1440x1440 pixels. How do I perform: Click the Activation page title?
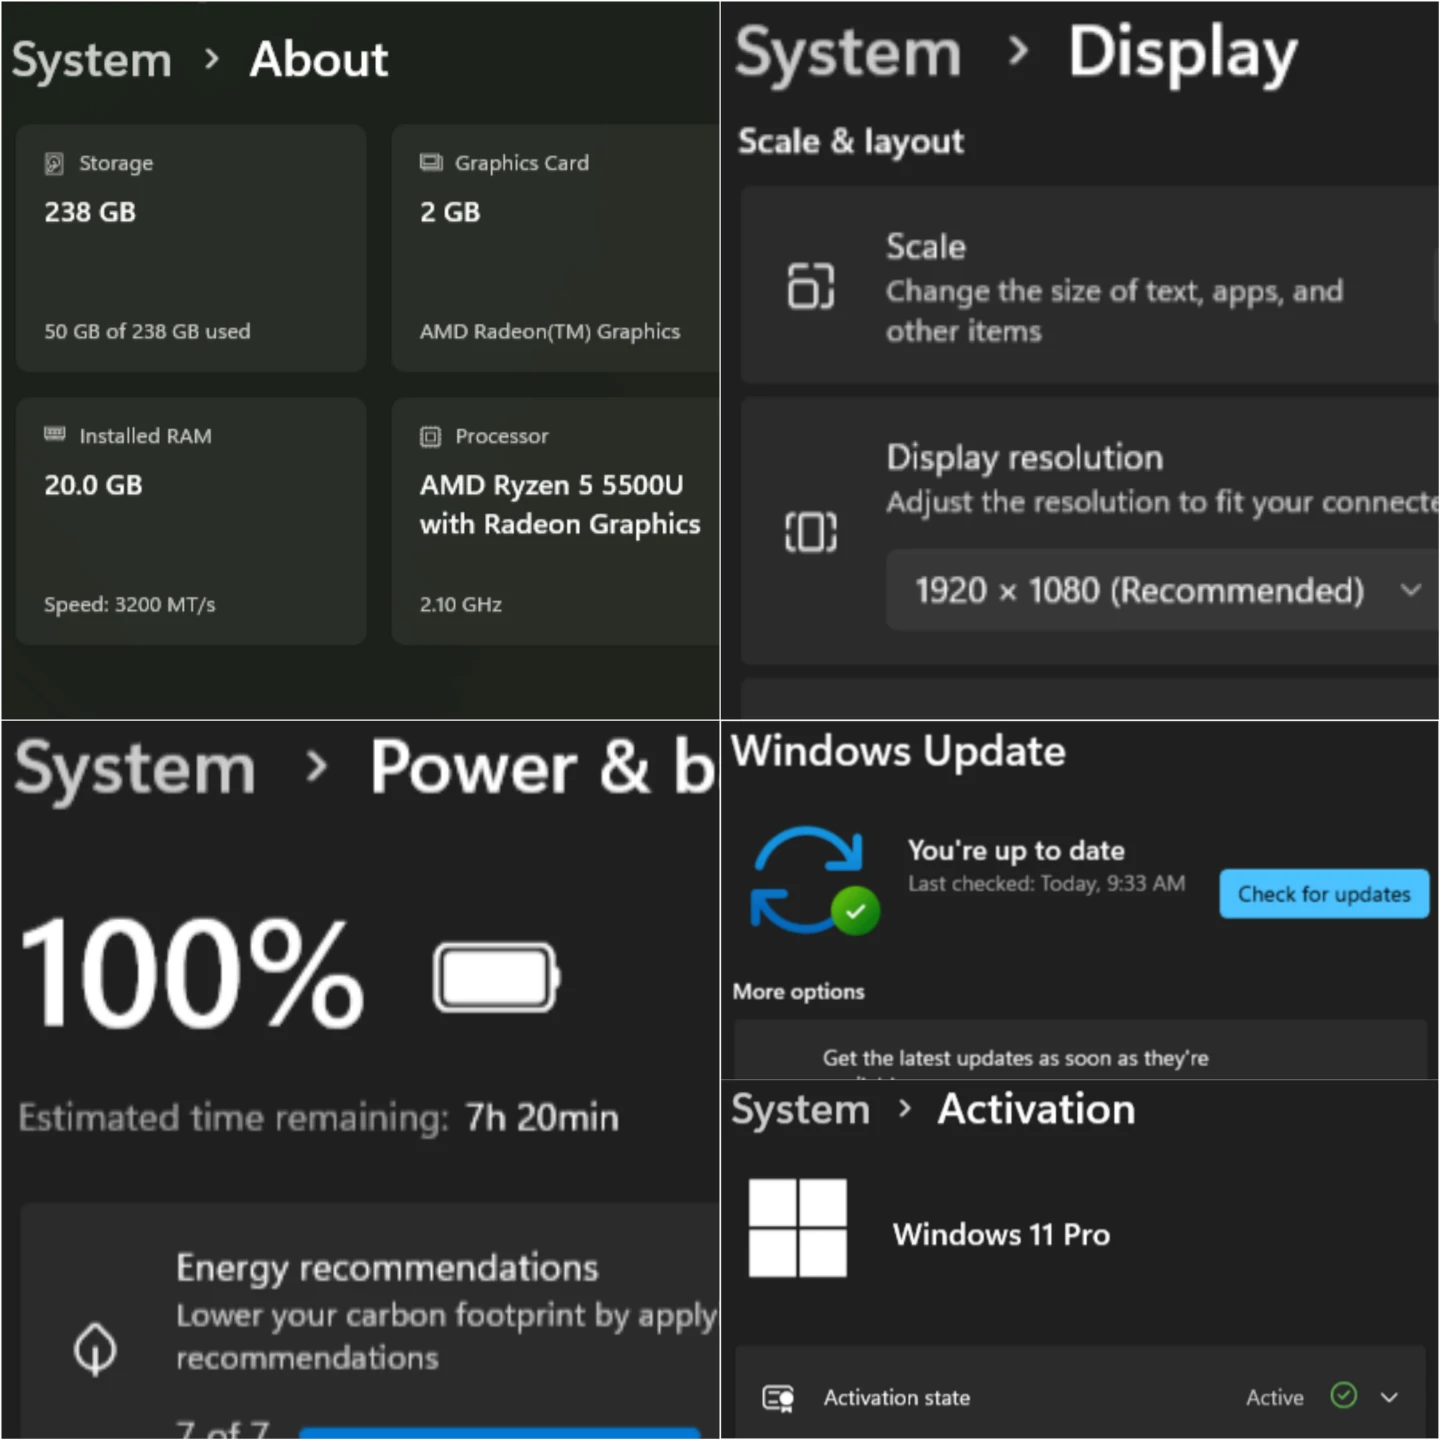tap(1037, 1109)
